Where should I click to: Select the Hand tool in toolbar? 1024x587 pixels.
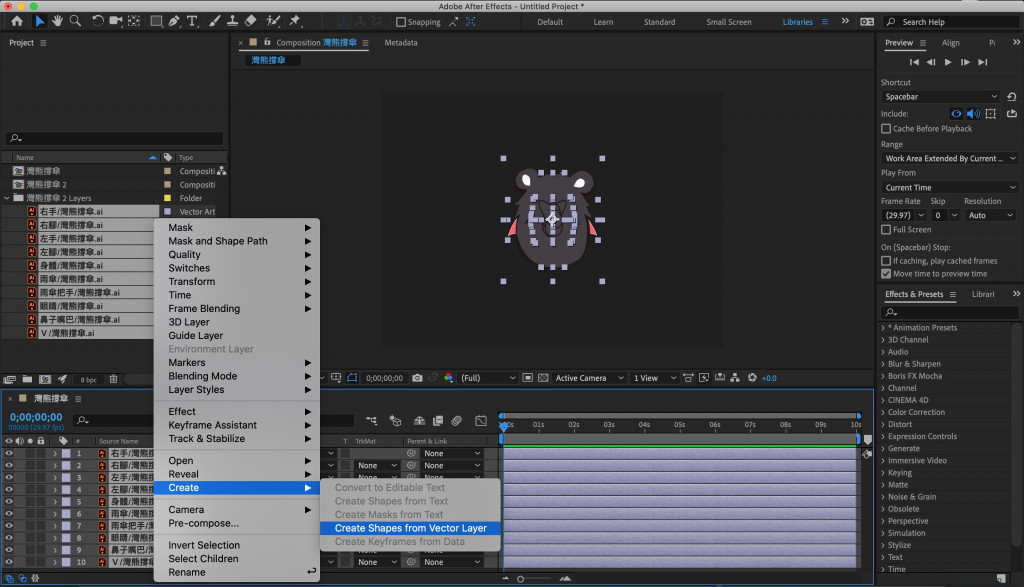[57, 21]
